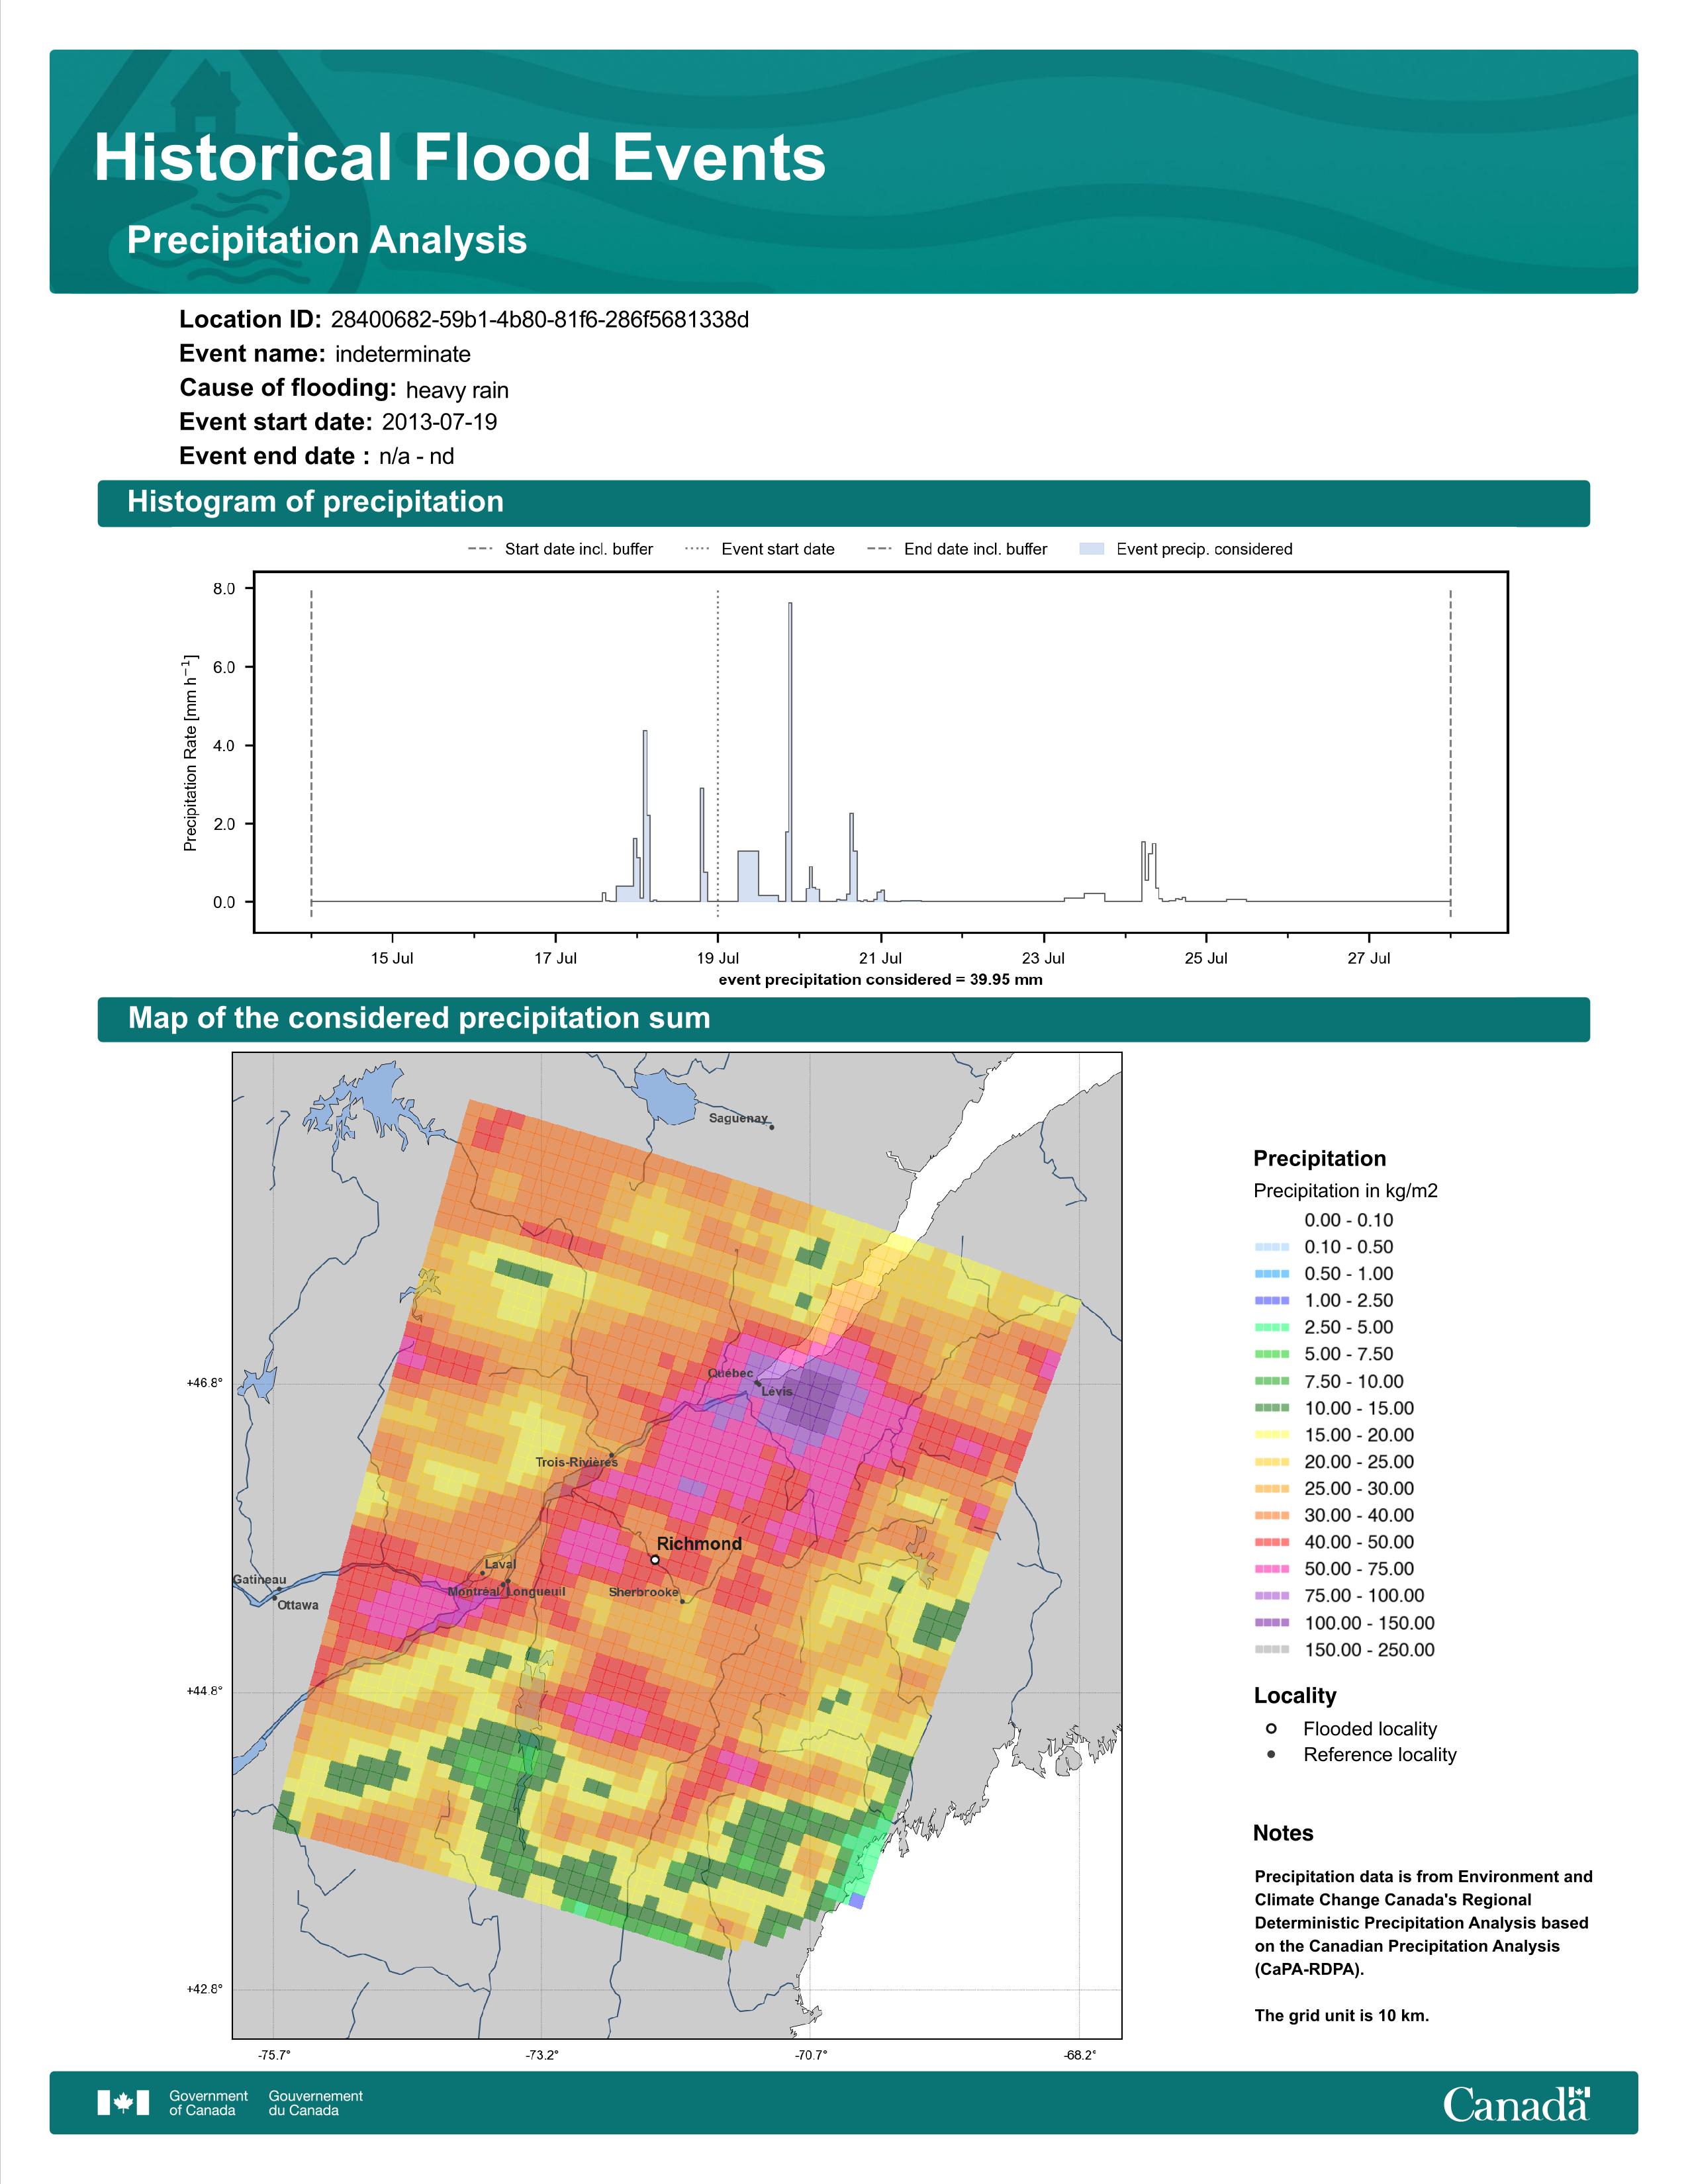Viewport: 1688px width, 2184px height.
Task: Click the 0.10 - 0.50 precipitation swatch
Action: [1272, 1247]
